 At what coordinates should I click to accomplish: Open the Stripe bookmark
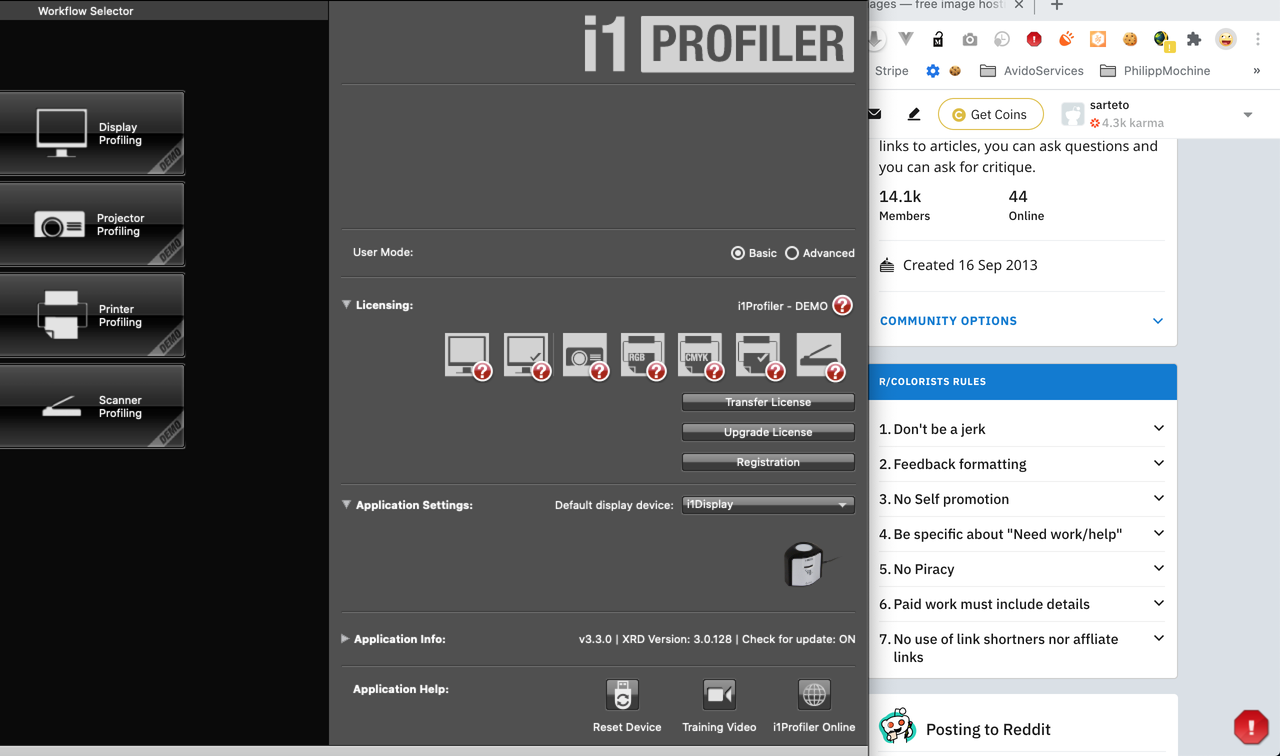pos(891,71)
